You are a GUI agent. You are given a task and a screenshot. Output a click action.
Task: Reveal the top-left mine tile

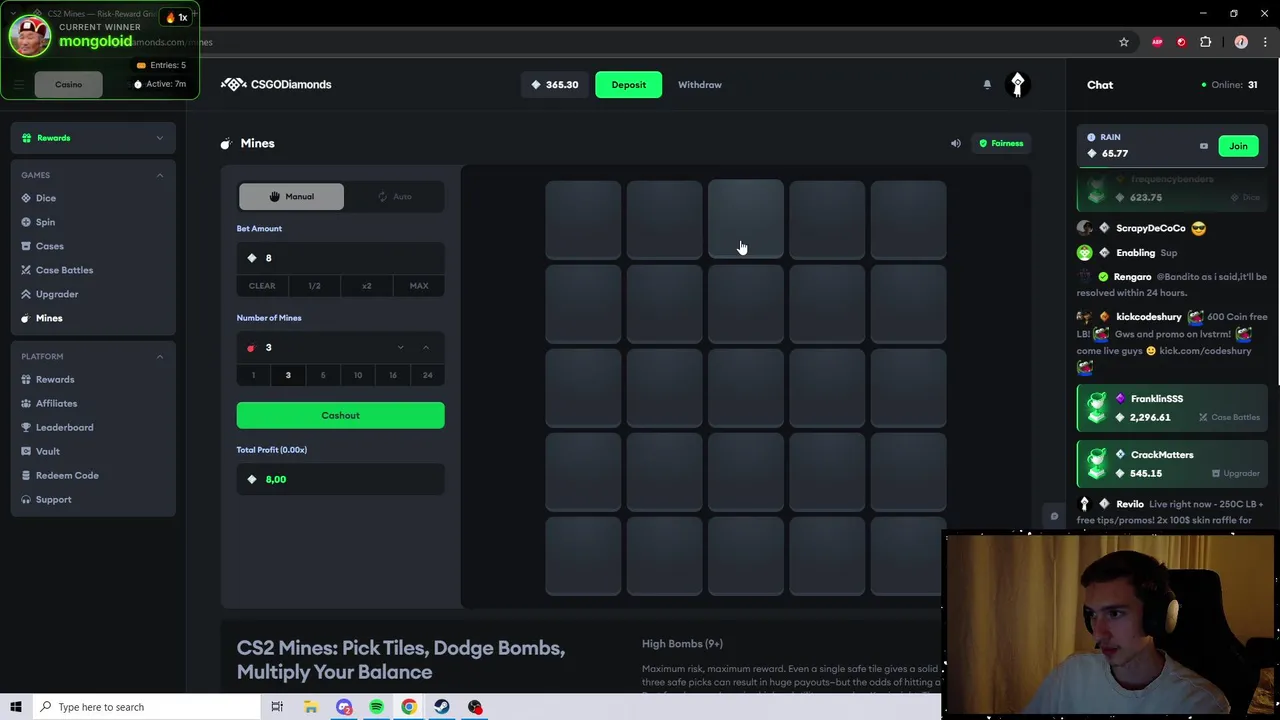click(583, 220)
